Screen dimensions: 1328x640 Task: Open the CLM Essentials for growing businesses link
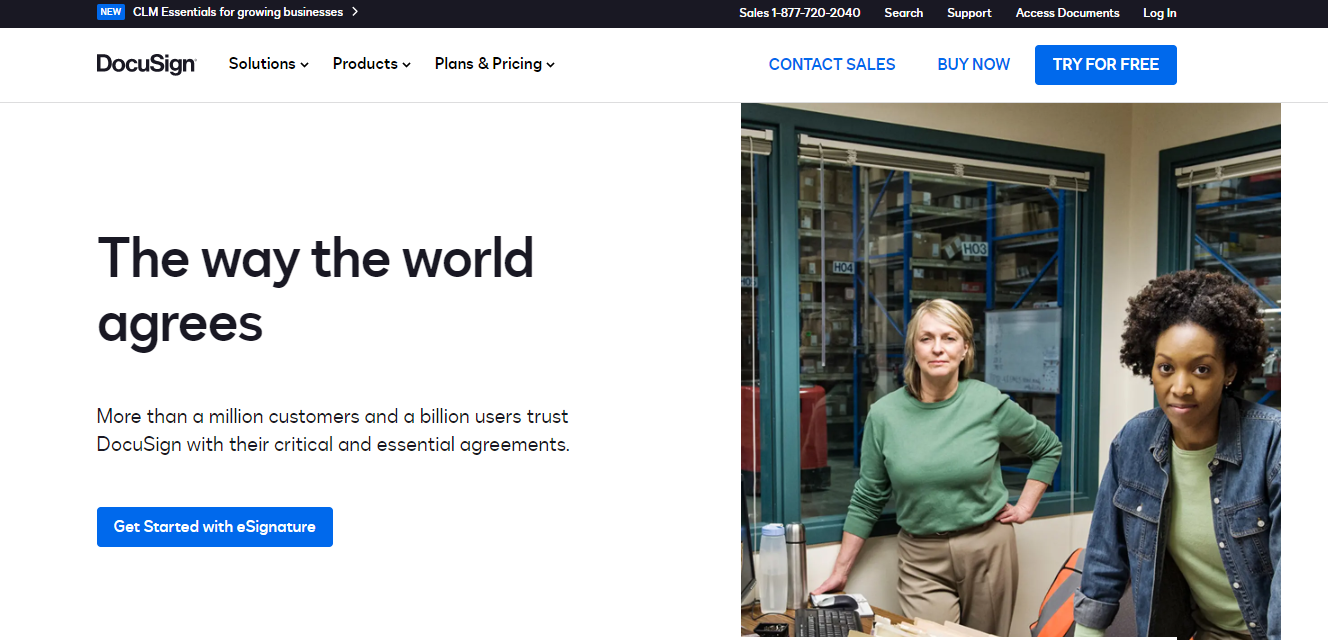[238, 12]
